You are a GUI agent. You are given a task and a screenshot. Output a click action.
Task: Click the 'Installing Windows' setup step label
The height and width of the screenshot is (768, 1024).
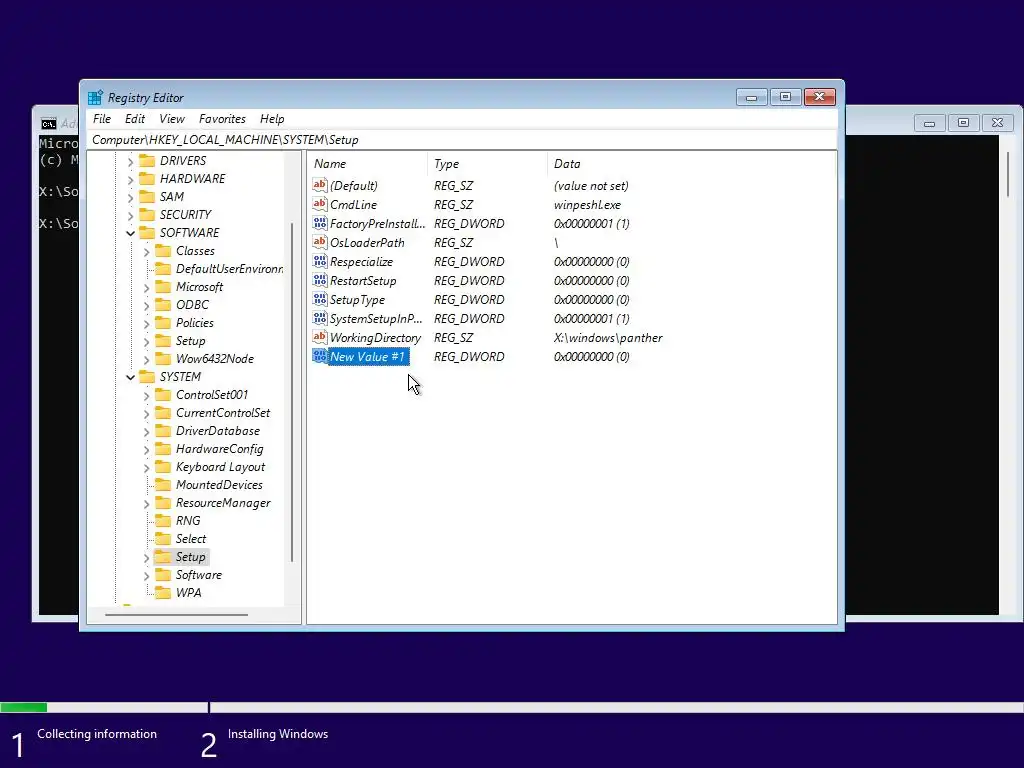(278, 734)
